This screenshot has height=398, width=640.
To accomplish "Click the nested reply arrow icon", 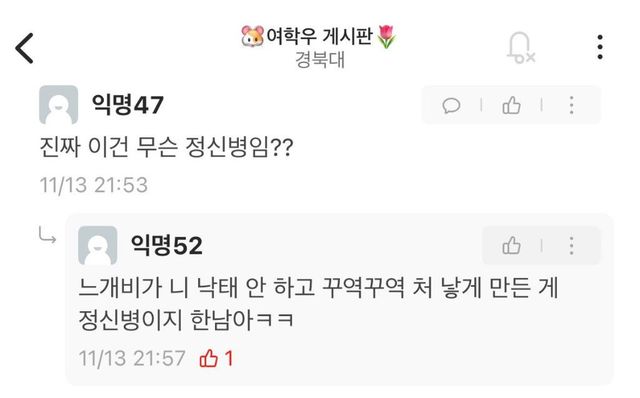I will tap(47, 235).
